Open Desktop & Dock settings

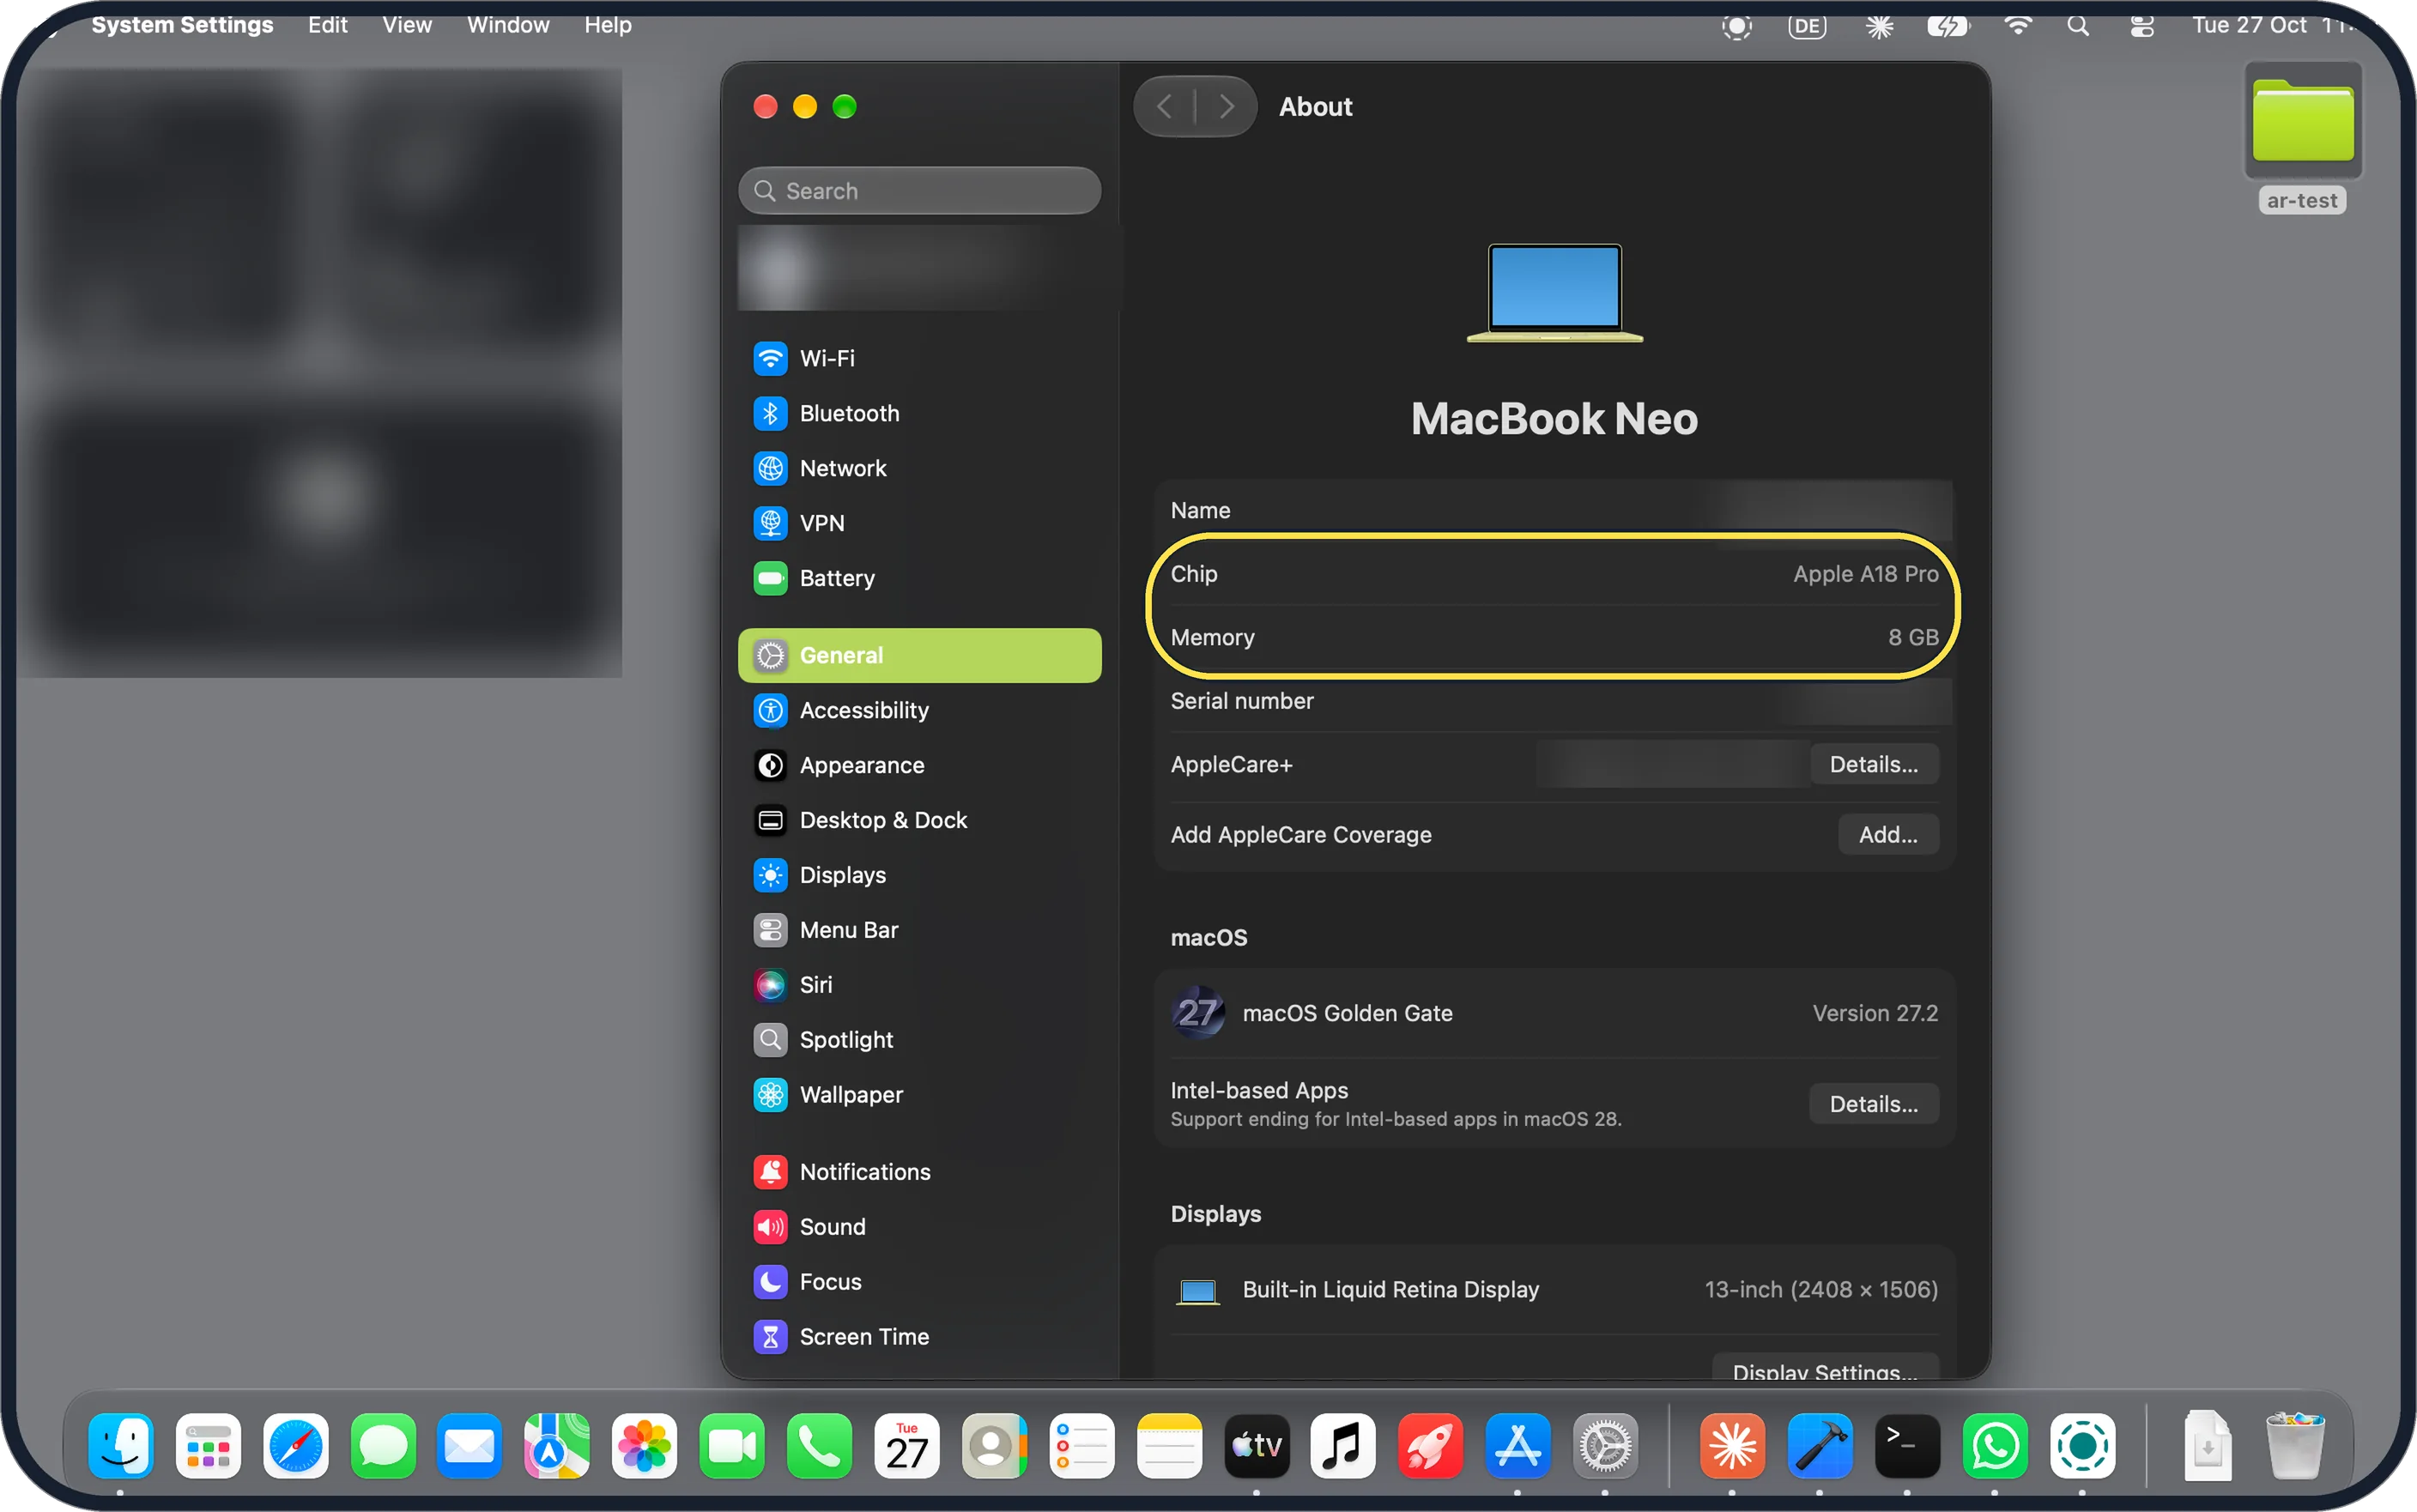pos(919,820)
